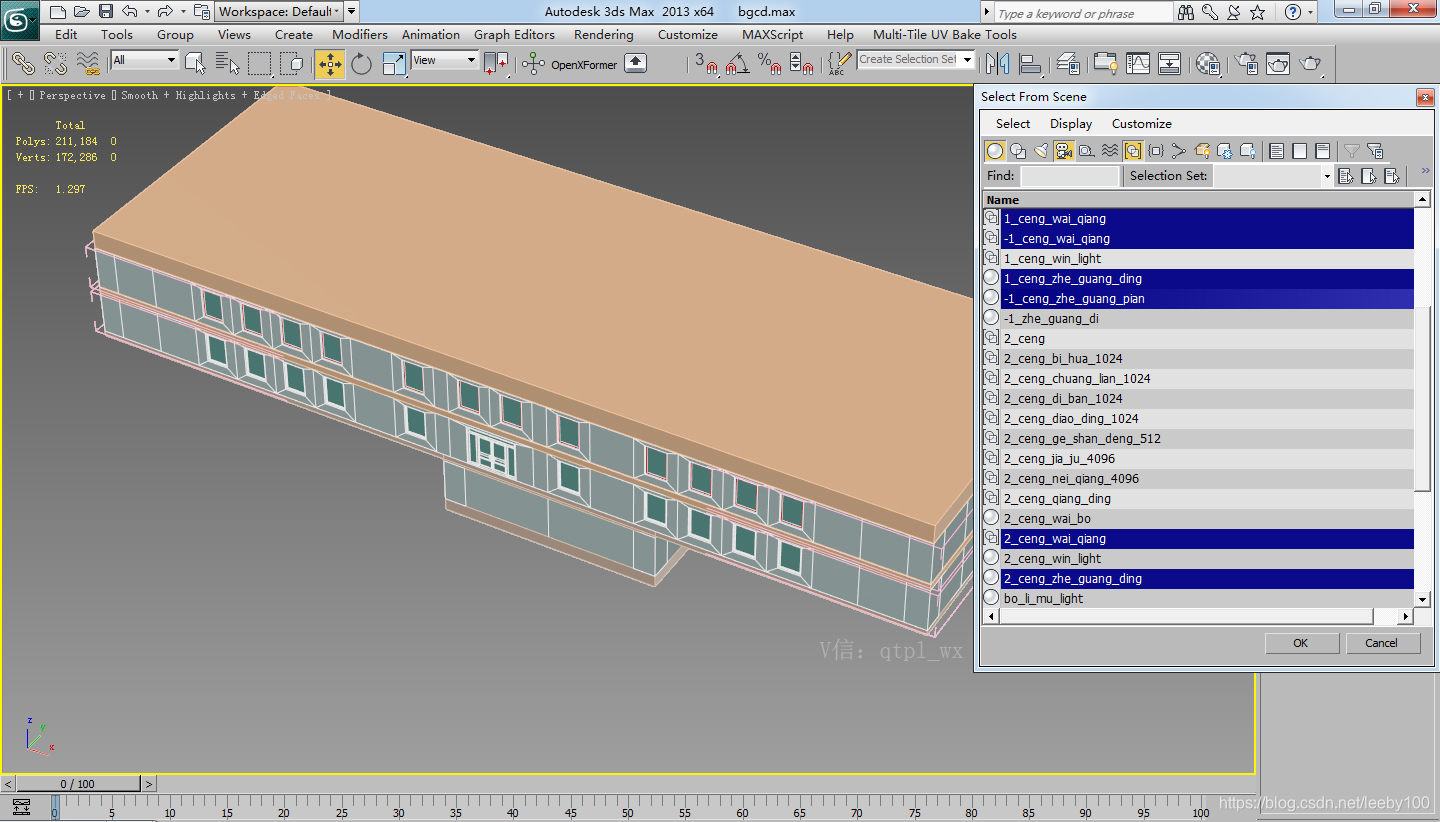Click the Unlink Selection tool
1440x822 pixels.
pos(56,64)
